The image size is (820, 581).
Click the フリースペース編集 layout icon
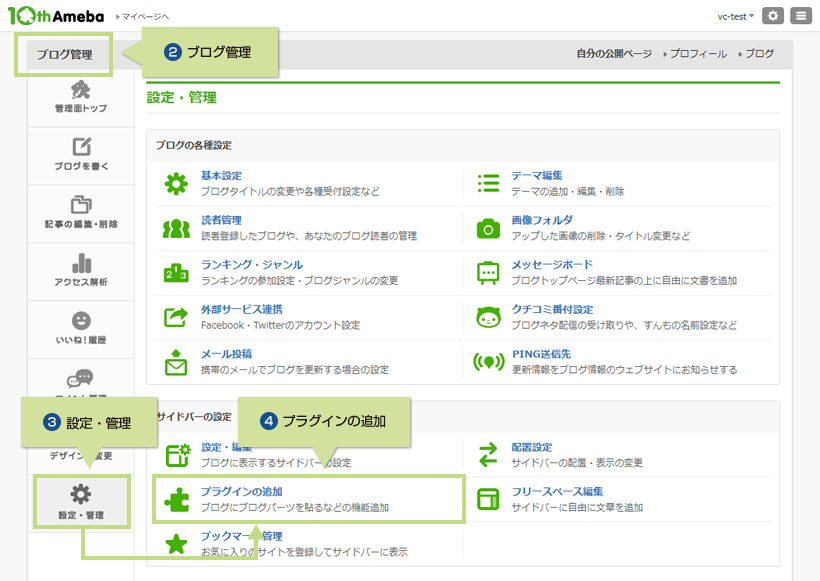[x=488, y=499]
